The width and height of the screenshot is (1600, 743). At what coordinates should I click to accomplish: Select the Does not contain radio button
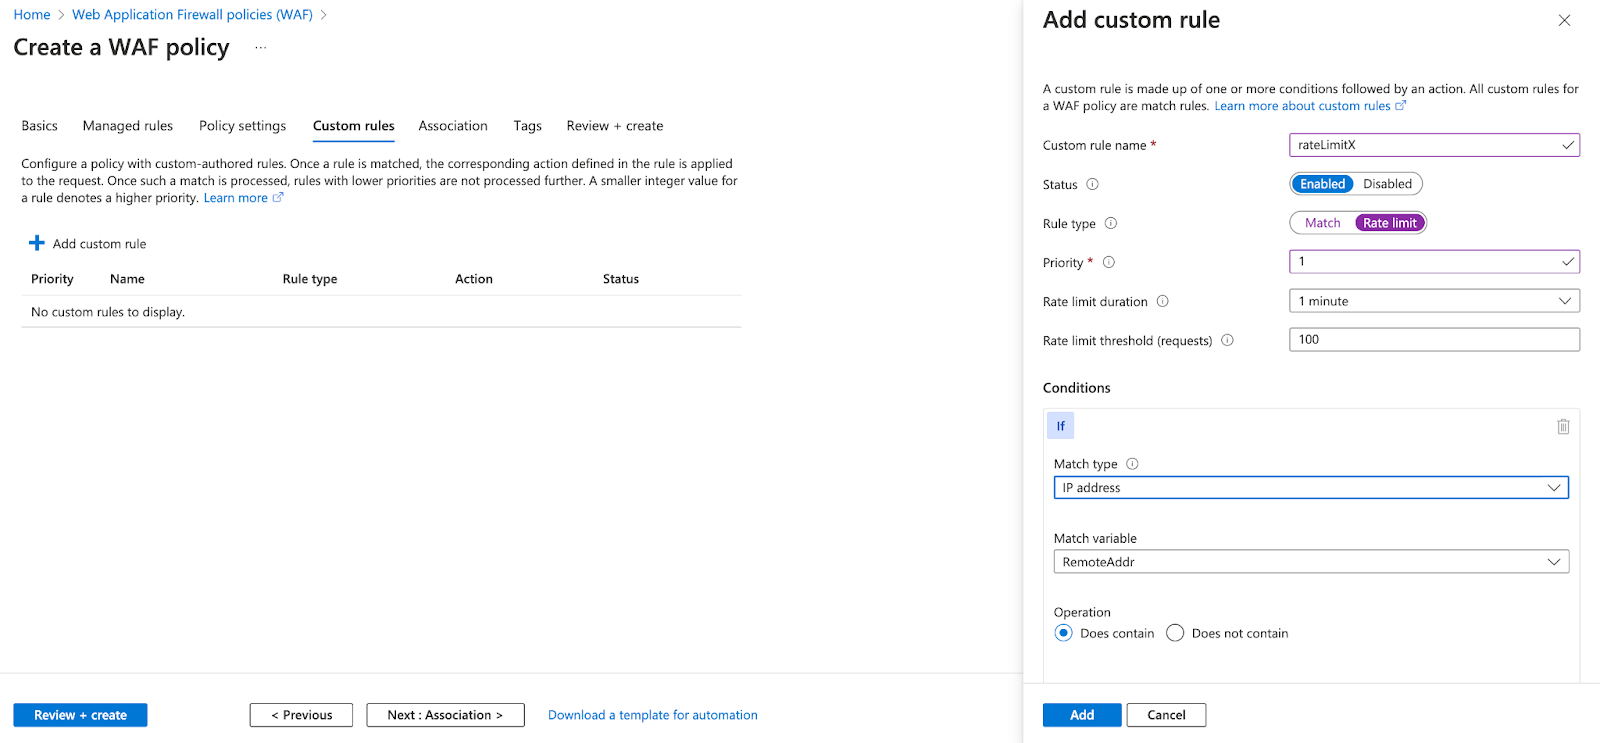pos(1175,633)
